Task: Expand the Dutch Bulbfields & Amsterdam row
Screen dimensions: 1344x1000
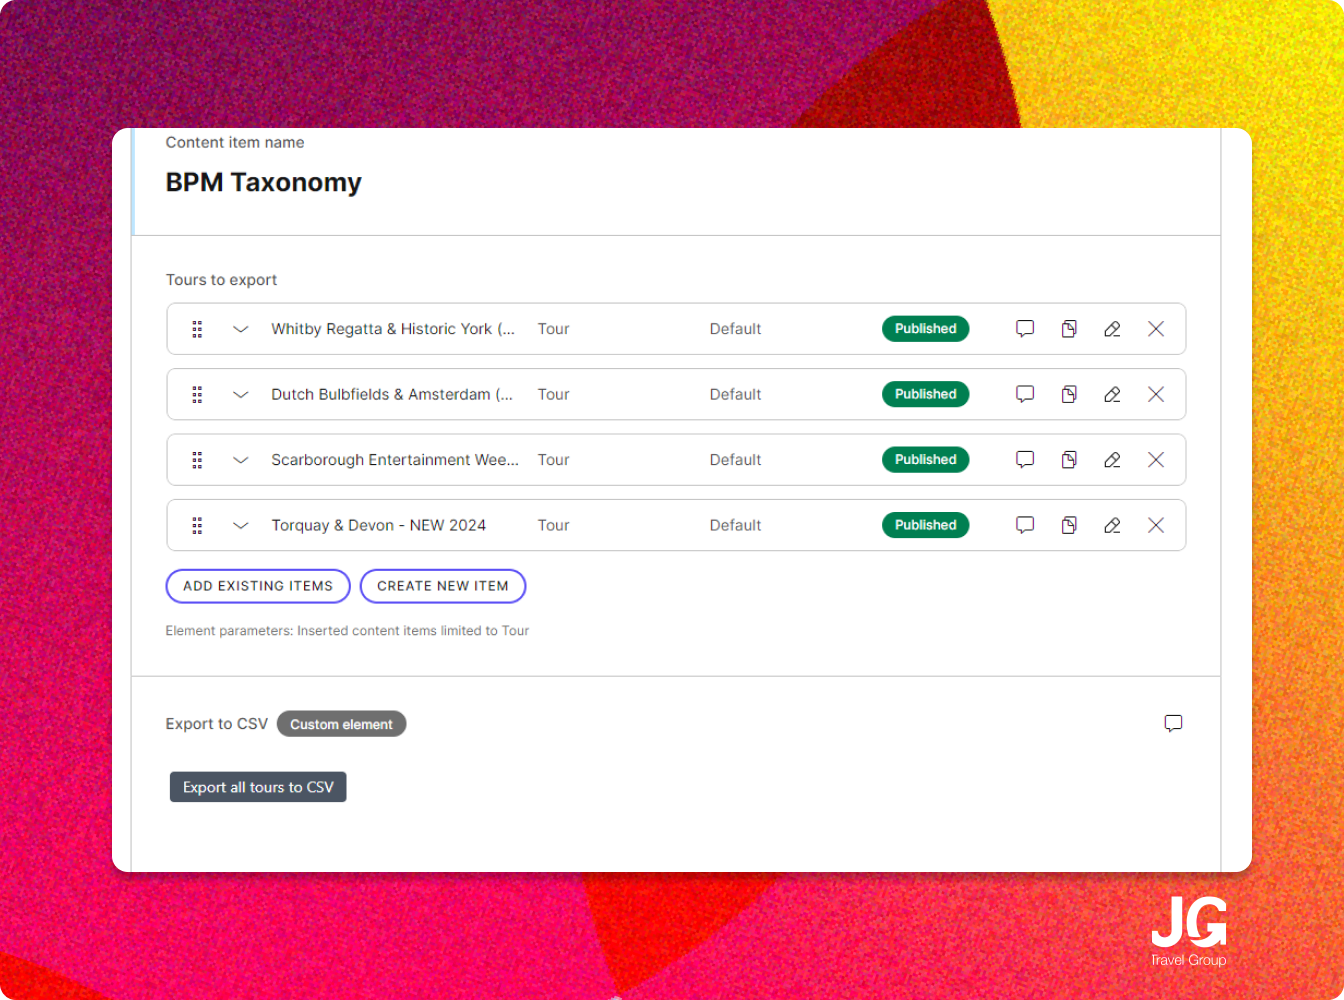Action: click(240, 395)
